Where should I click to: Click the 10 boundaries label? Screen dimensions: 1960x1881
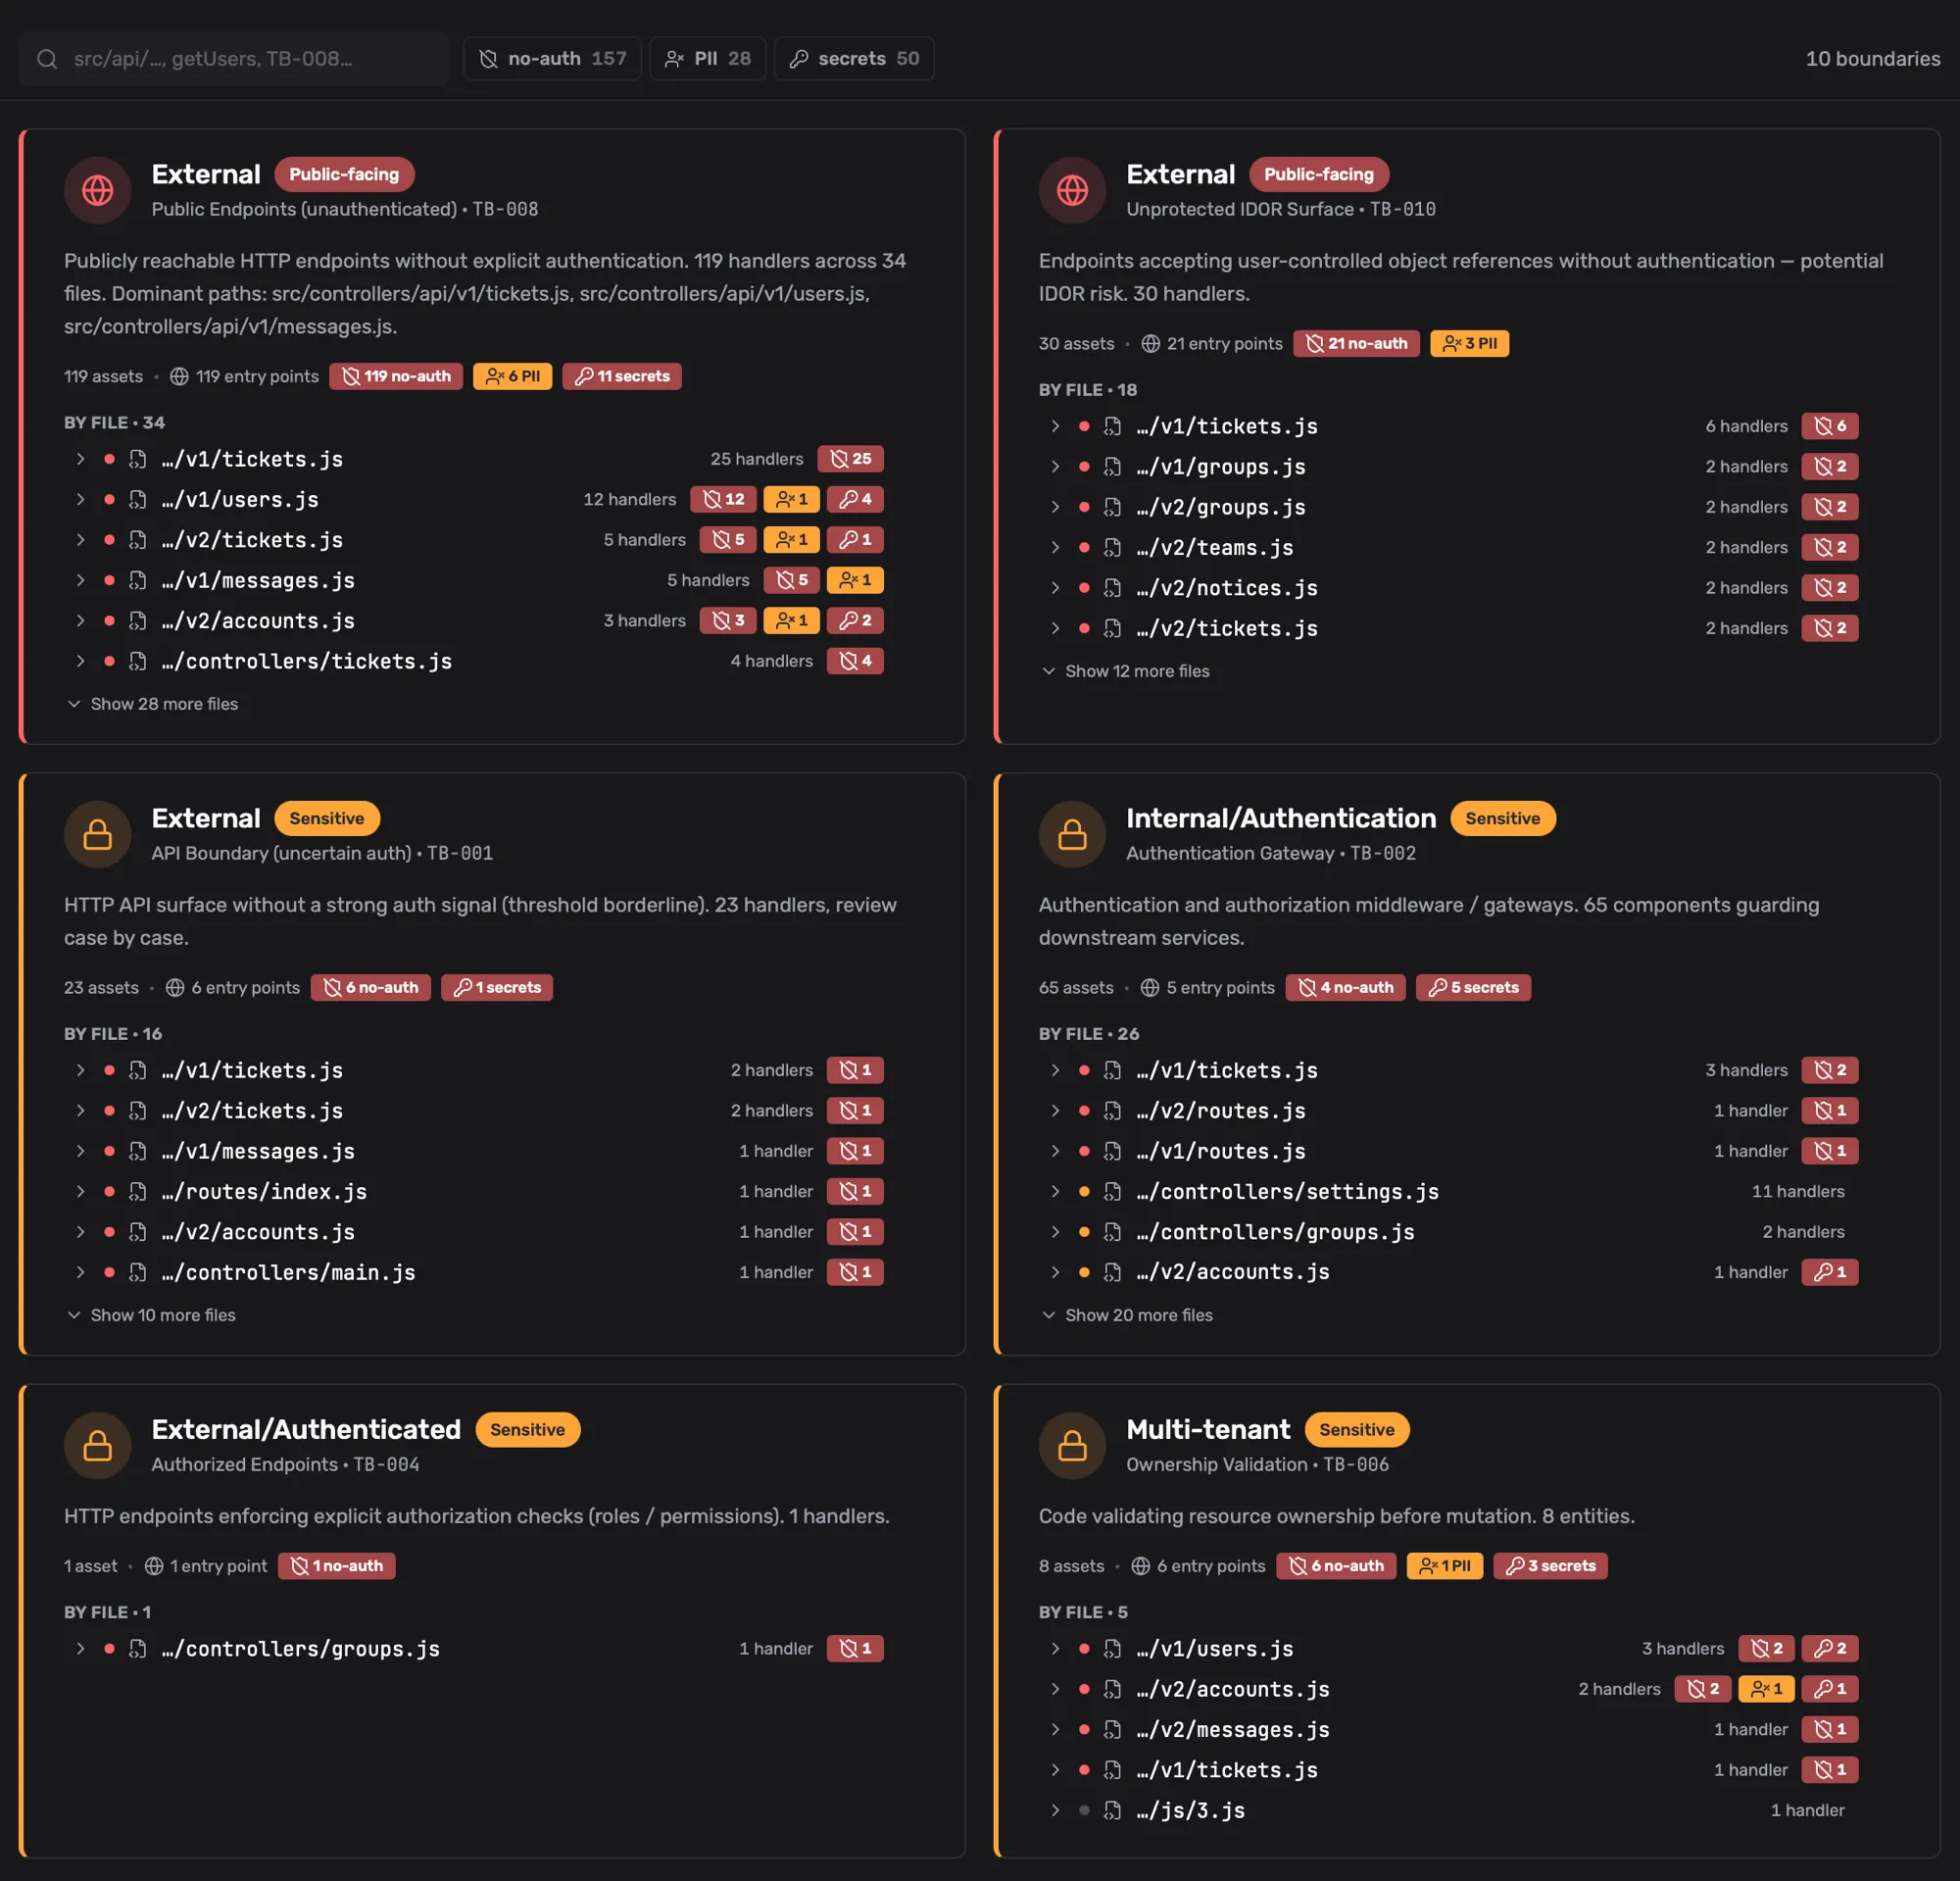tap(1873, 59)
